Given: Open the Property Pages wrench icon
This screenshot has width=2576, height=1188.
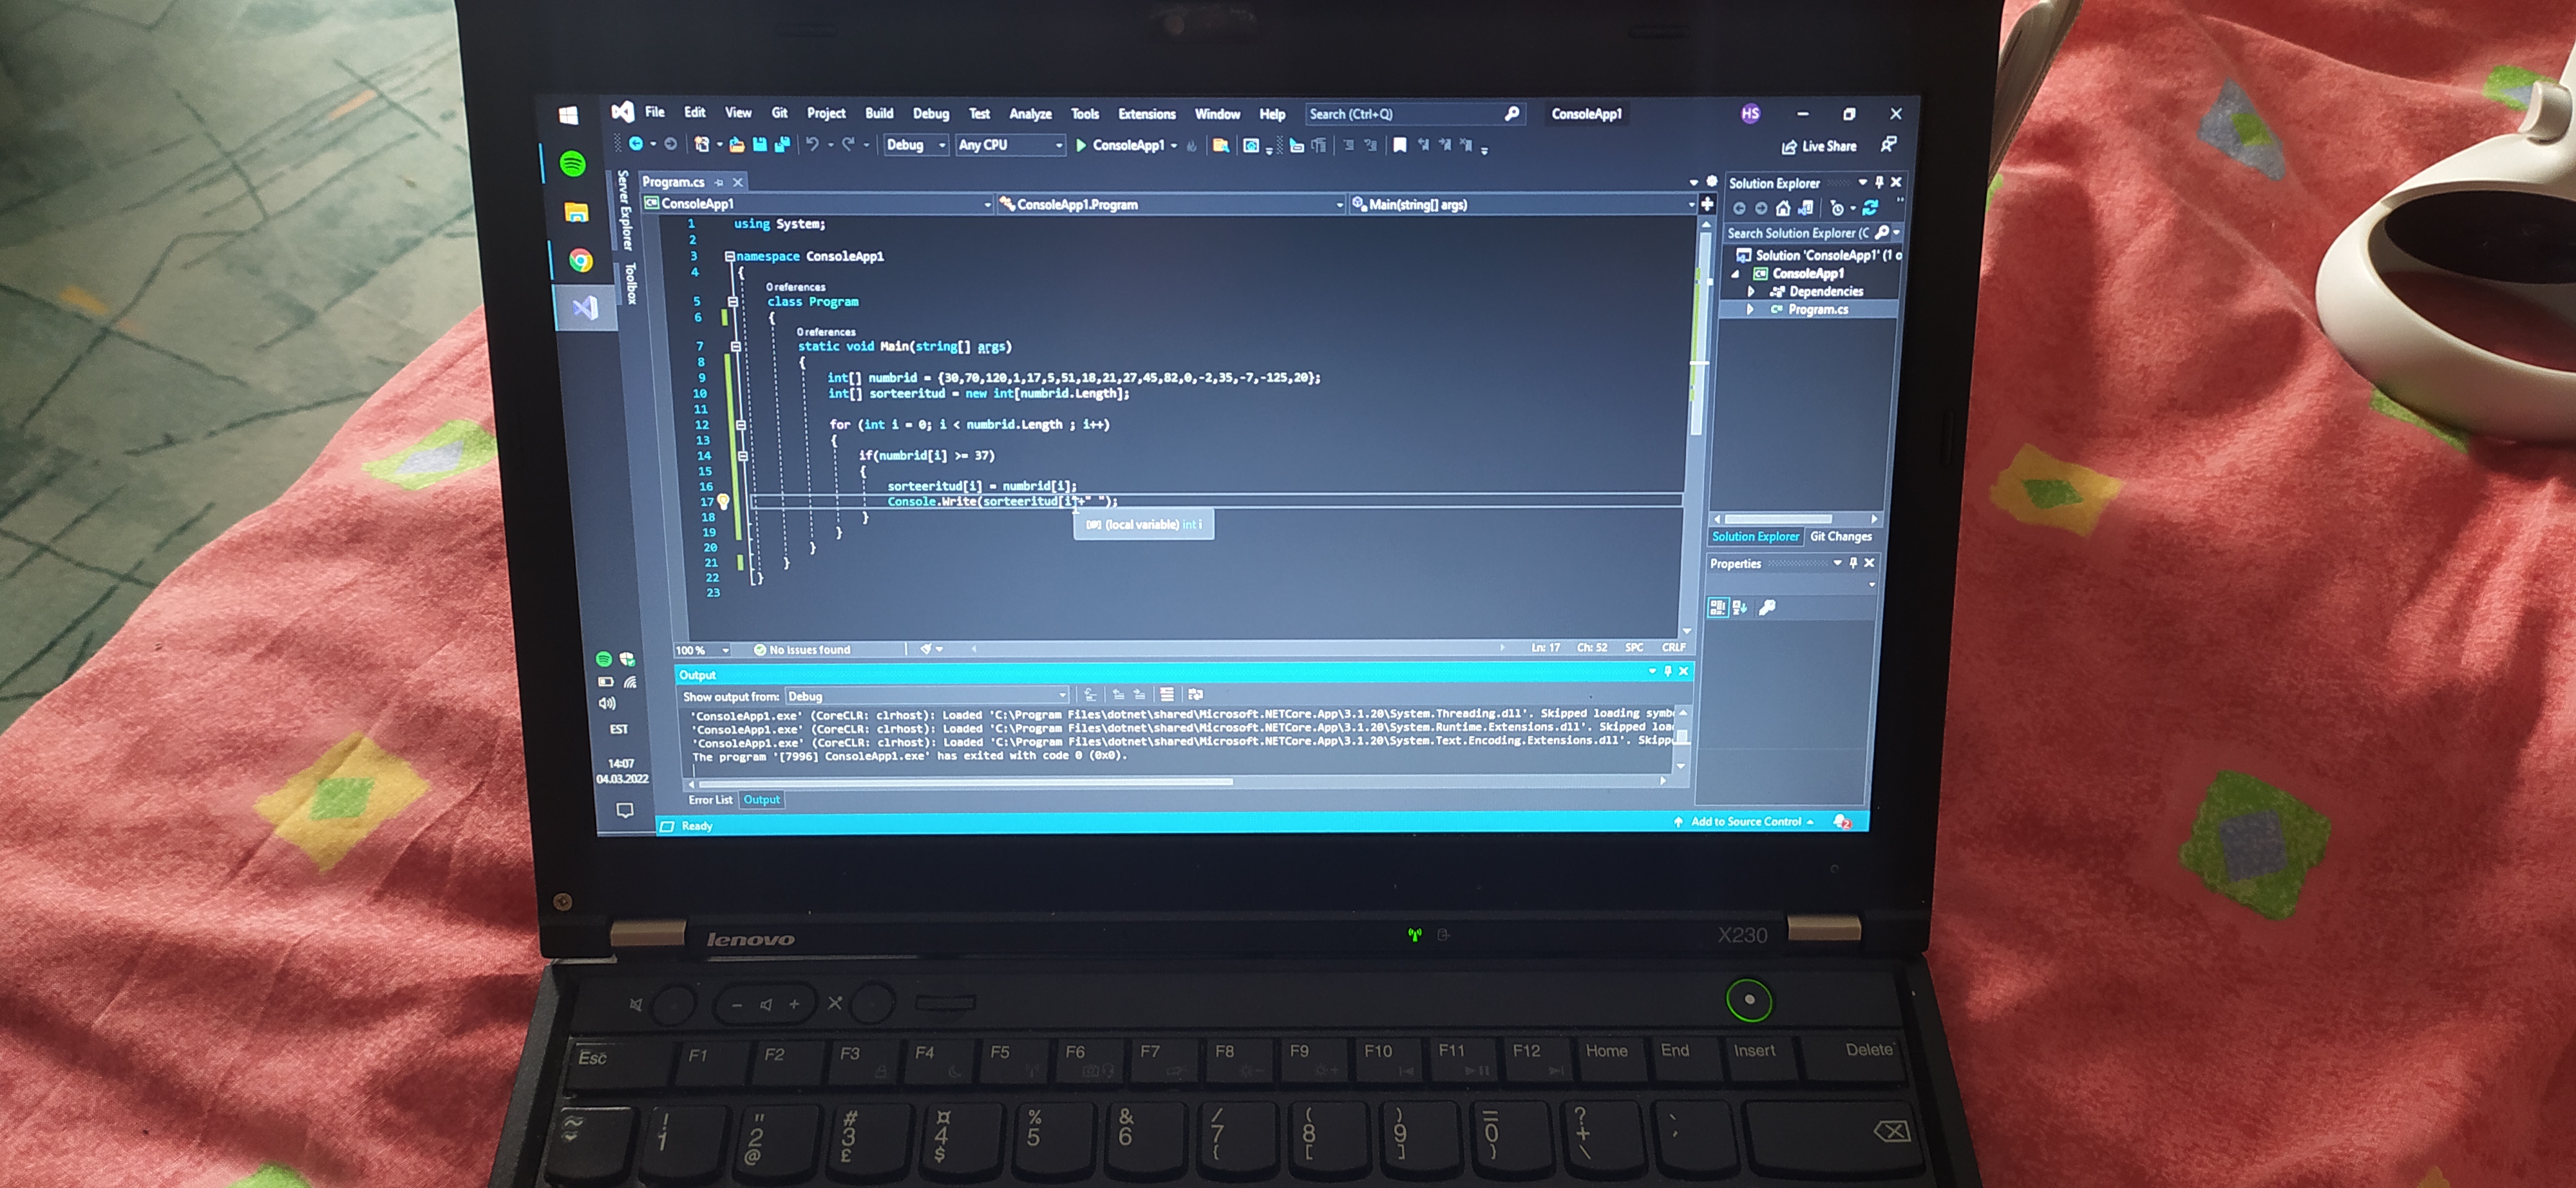Looking at the screenshot, I should tap(1767, 607).
